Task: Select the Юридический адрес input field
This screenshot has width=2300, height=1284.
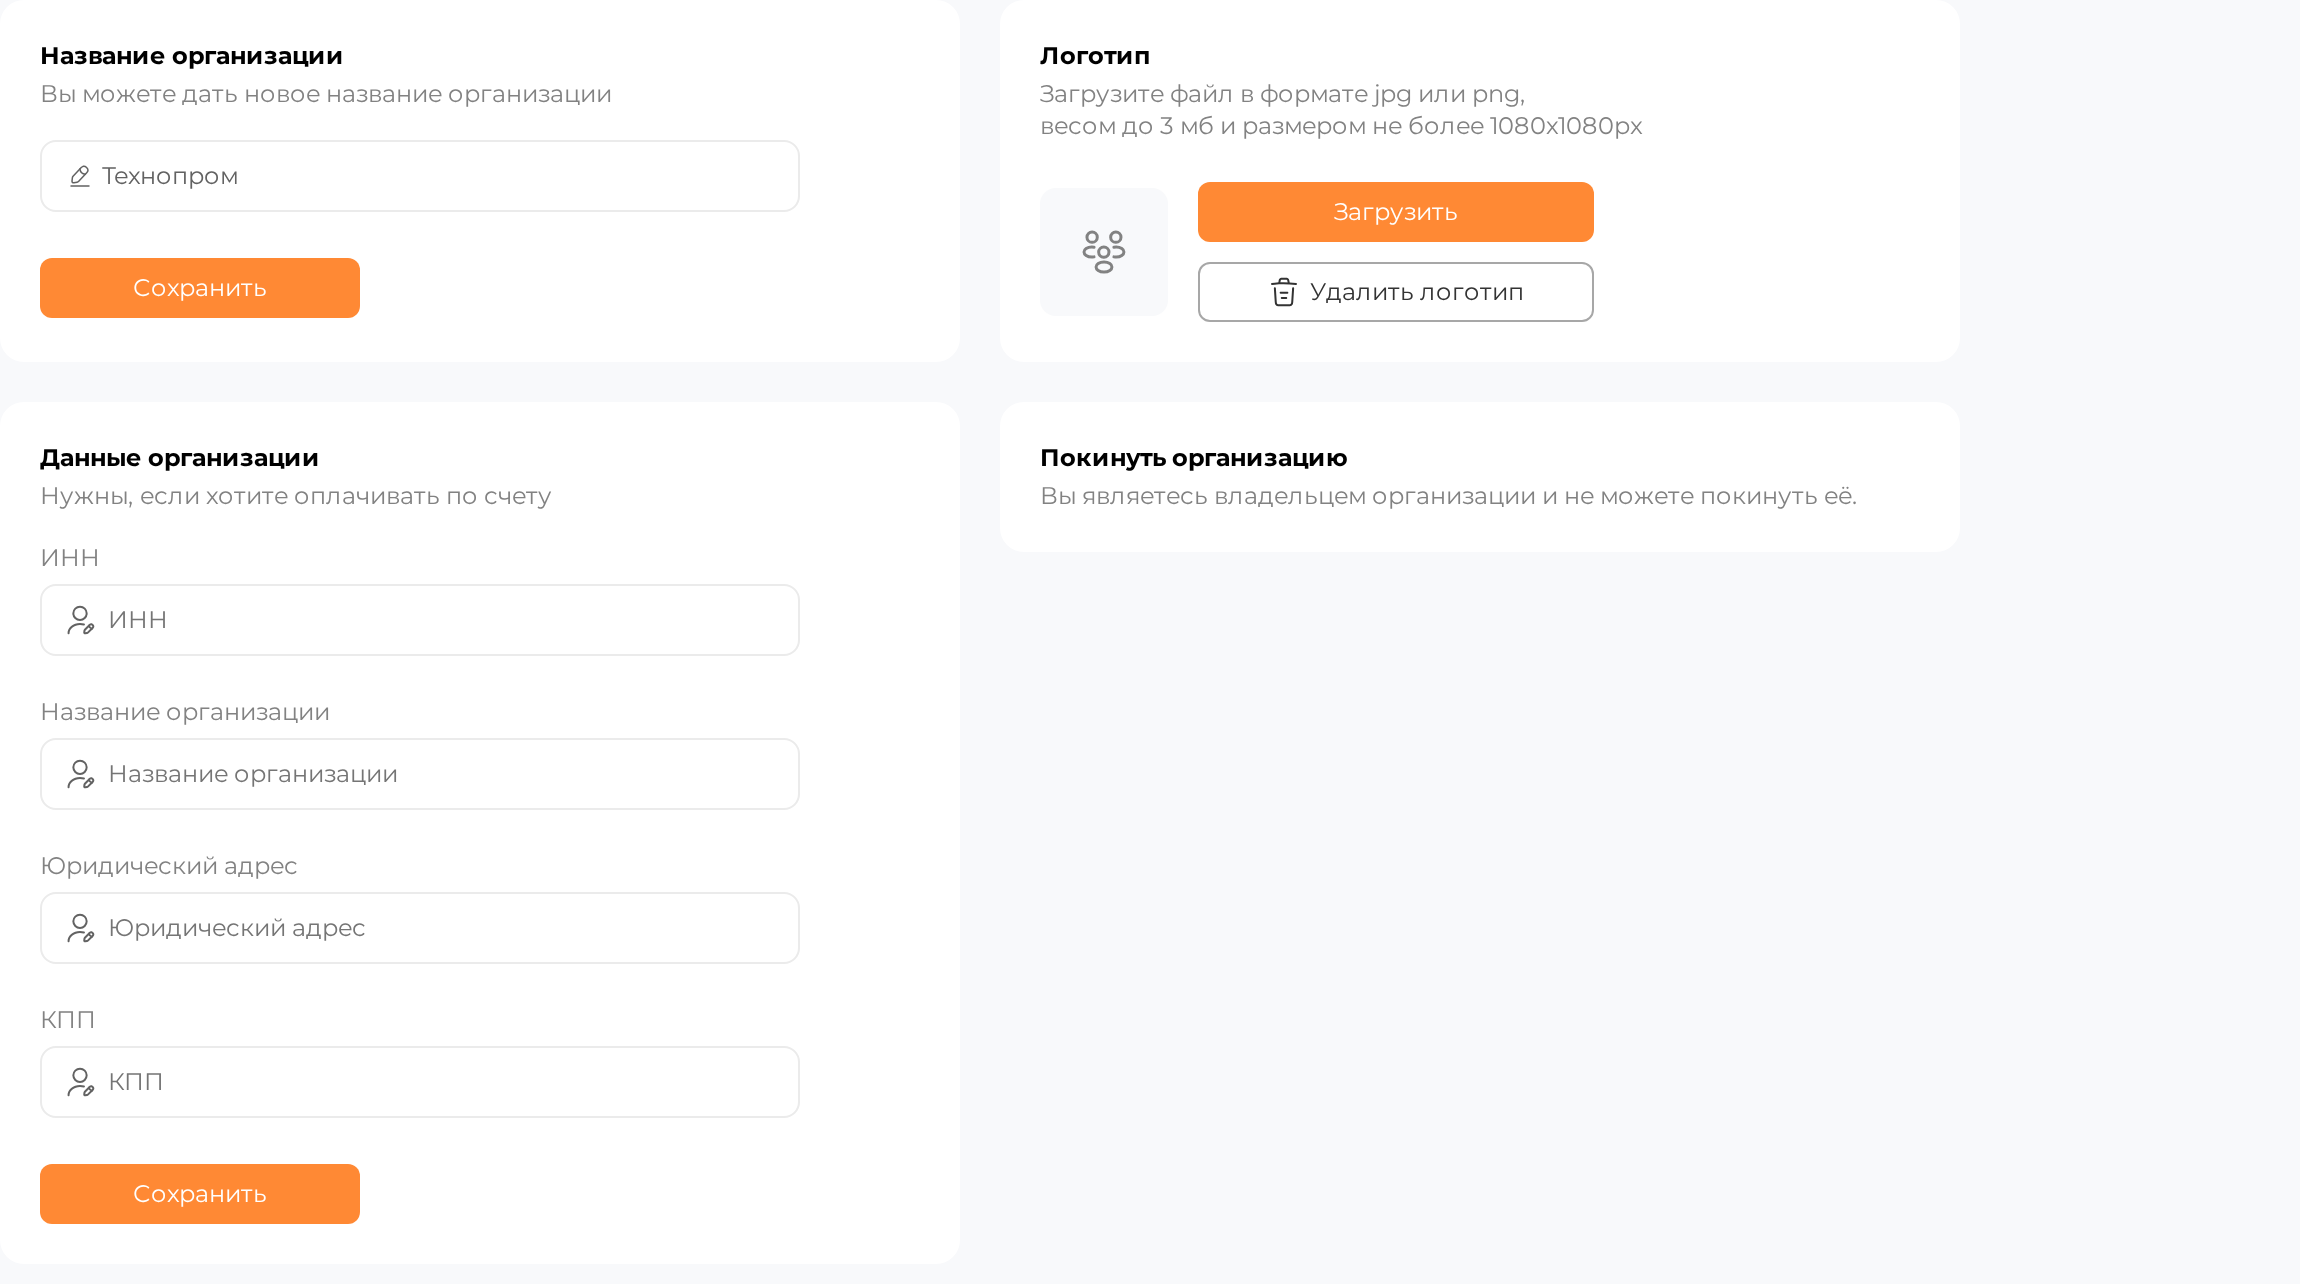Action: 420,928
